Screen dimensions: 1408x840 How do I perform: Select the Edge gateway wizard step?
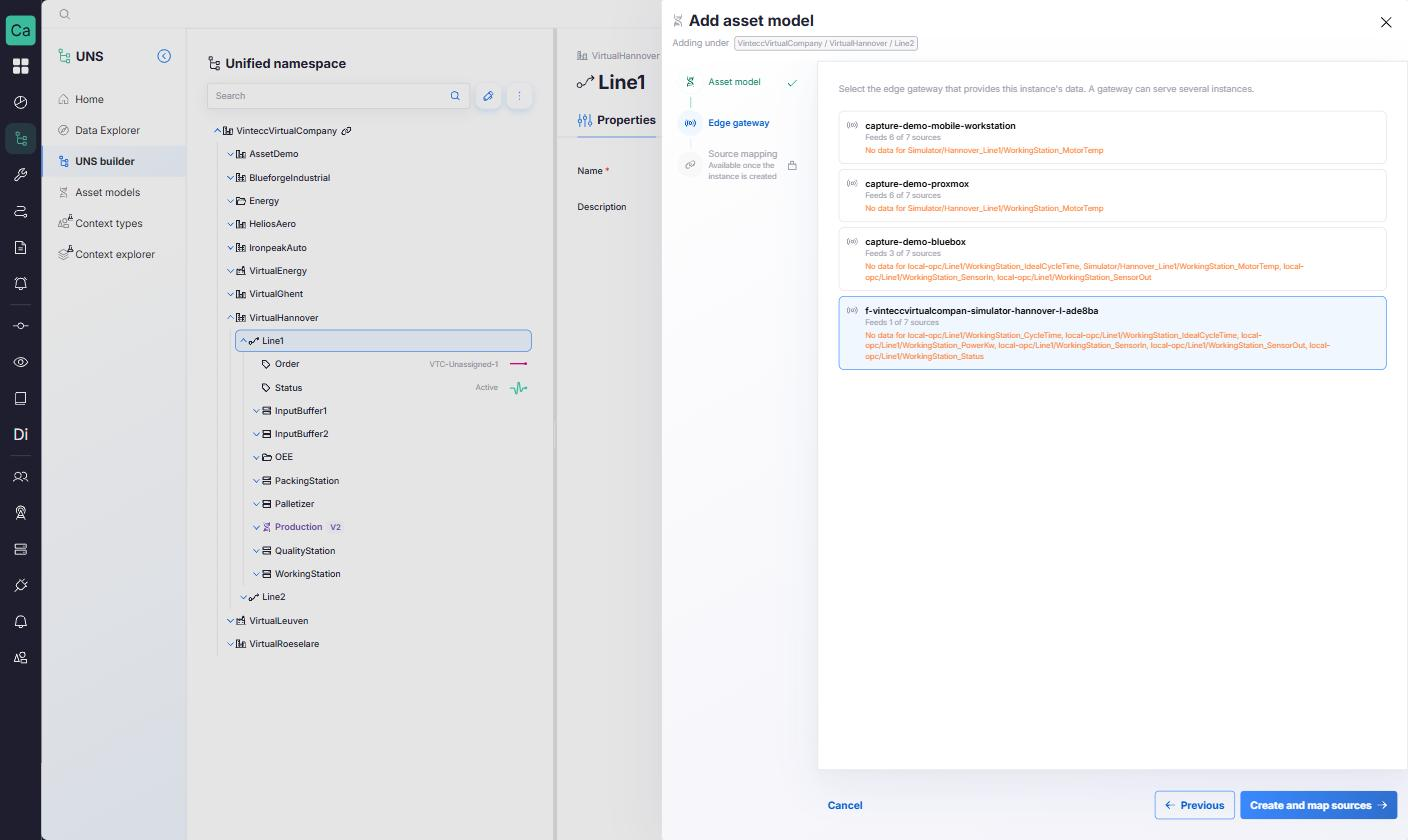[x=738, y=123]
